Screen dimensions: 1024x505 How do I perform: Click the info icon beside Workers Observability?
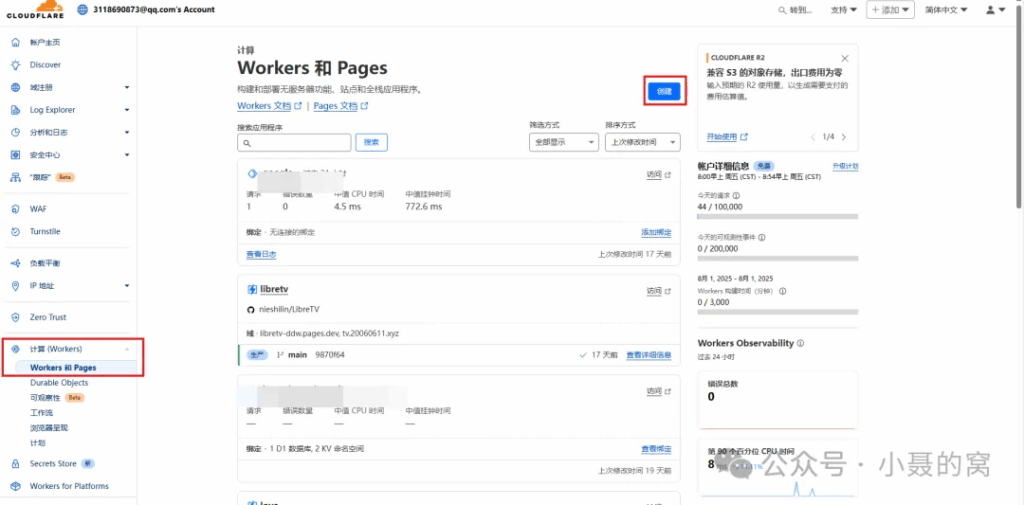801,343
